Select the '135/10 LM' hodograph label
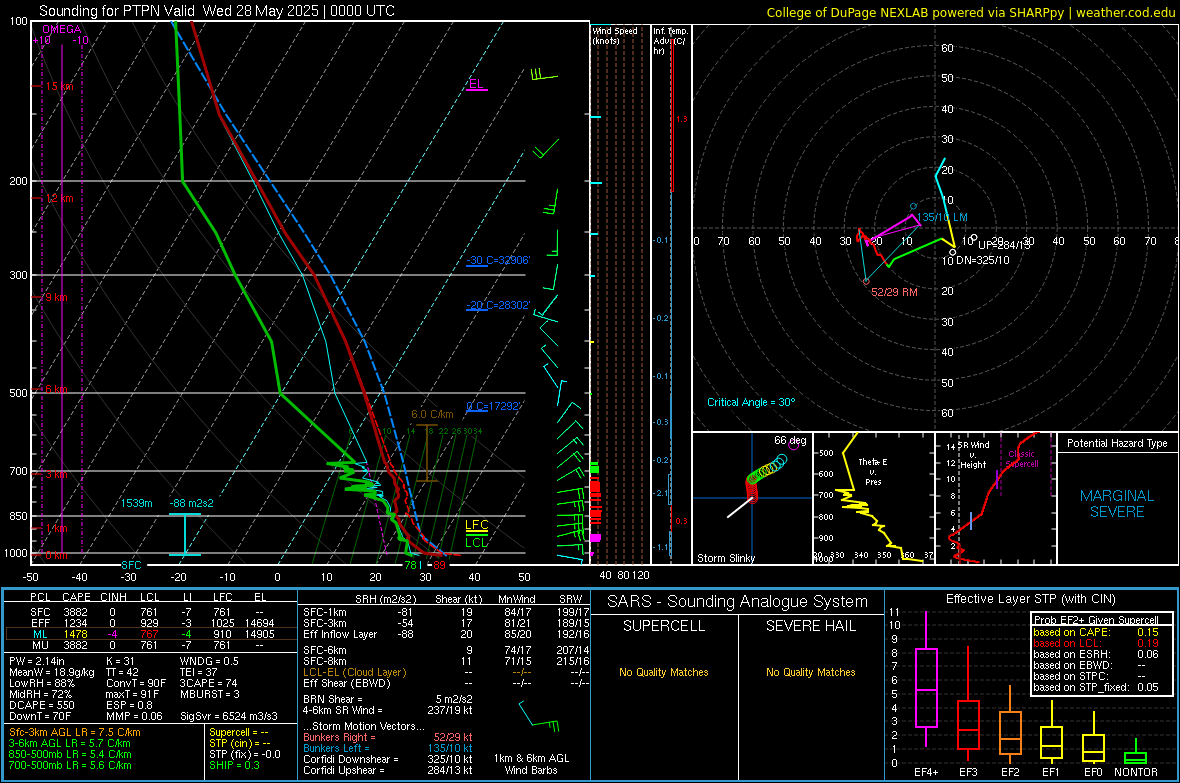 tap(942, 217)
